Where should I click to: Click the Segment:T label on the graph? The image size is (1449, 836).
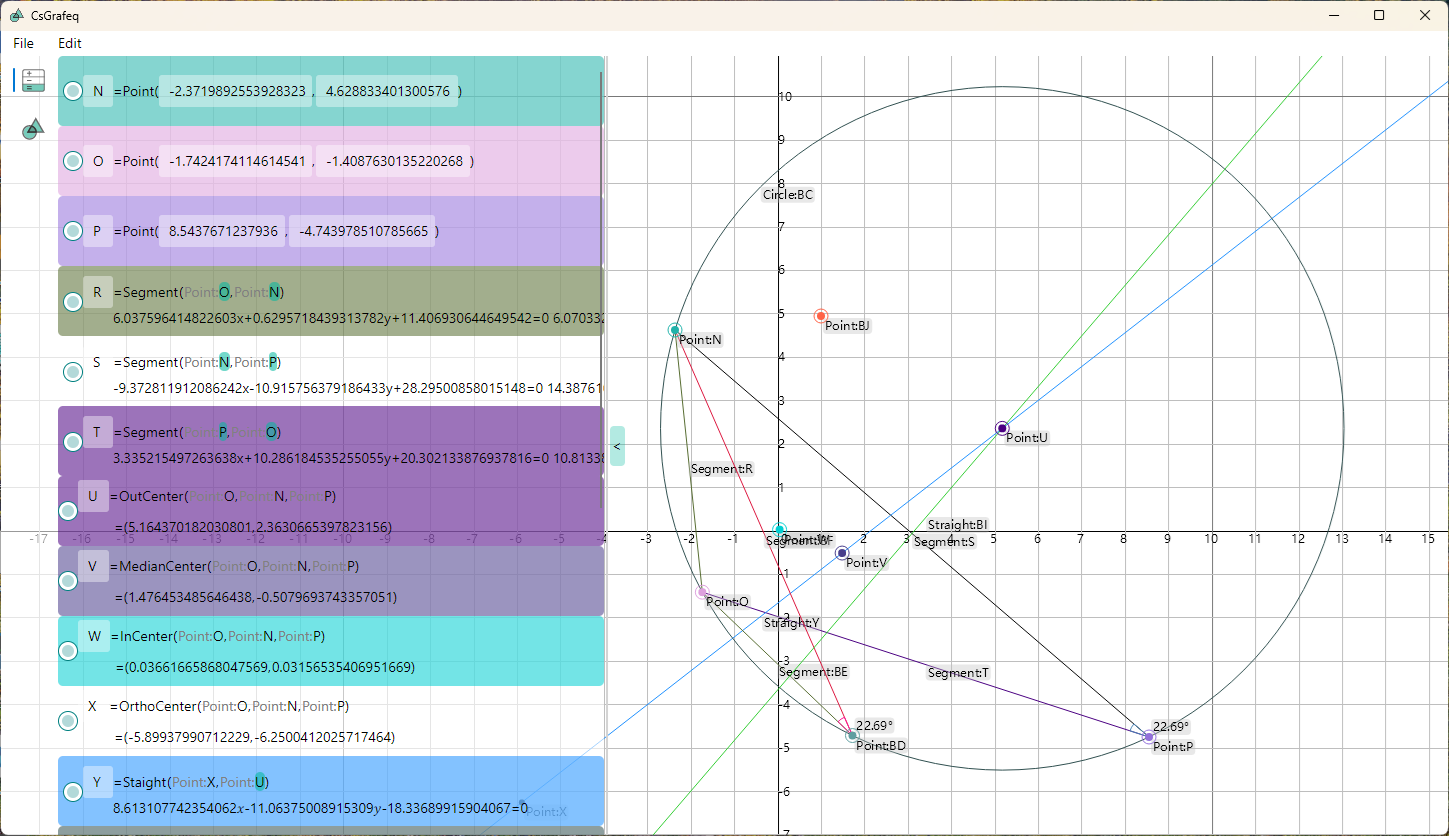(x=958, y=673)
